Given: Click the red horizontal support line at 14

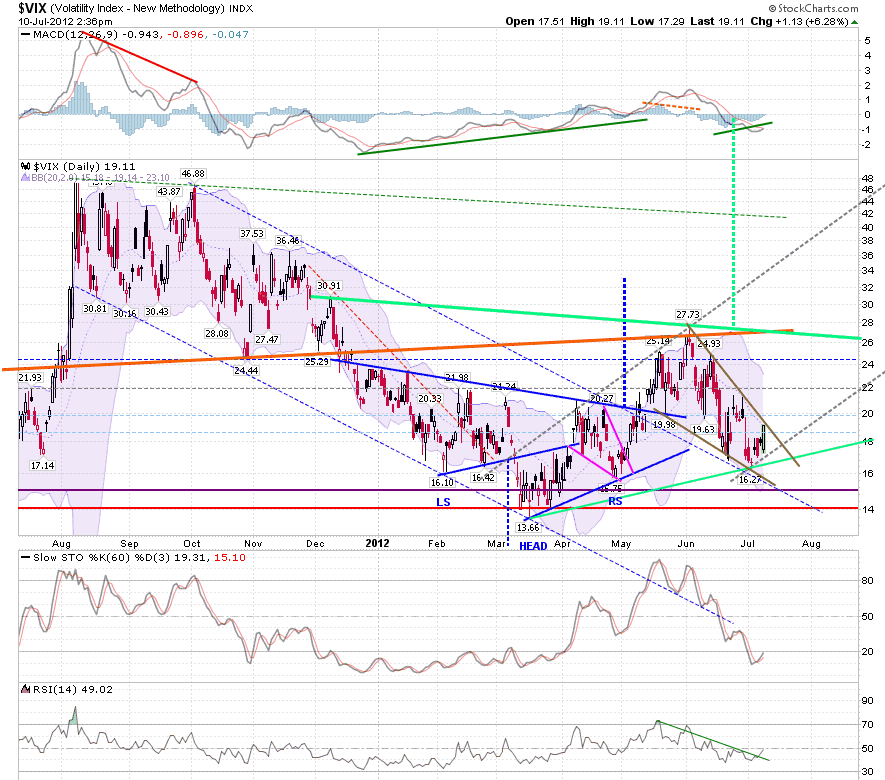Looking at the screenshot, I should pyautogui.click(x=438, y=508).
